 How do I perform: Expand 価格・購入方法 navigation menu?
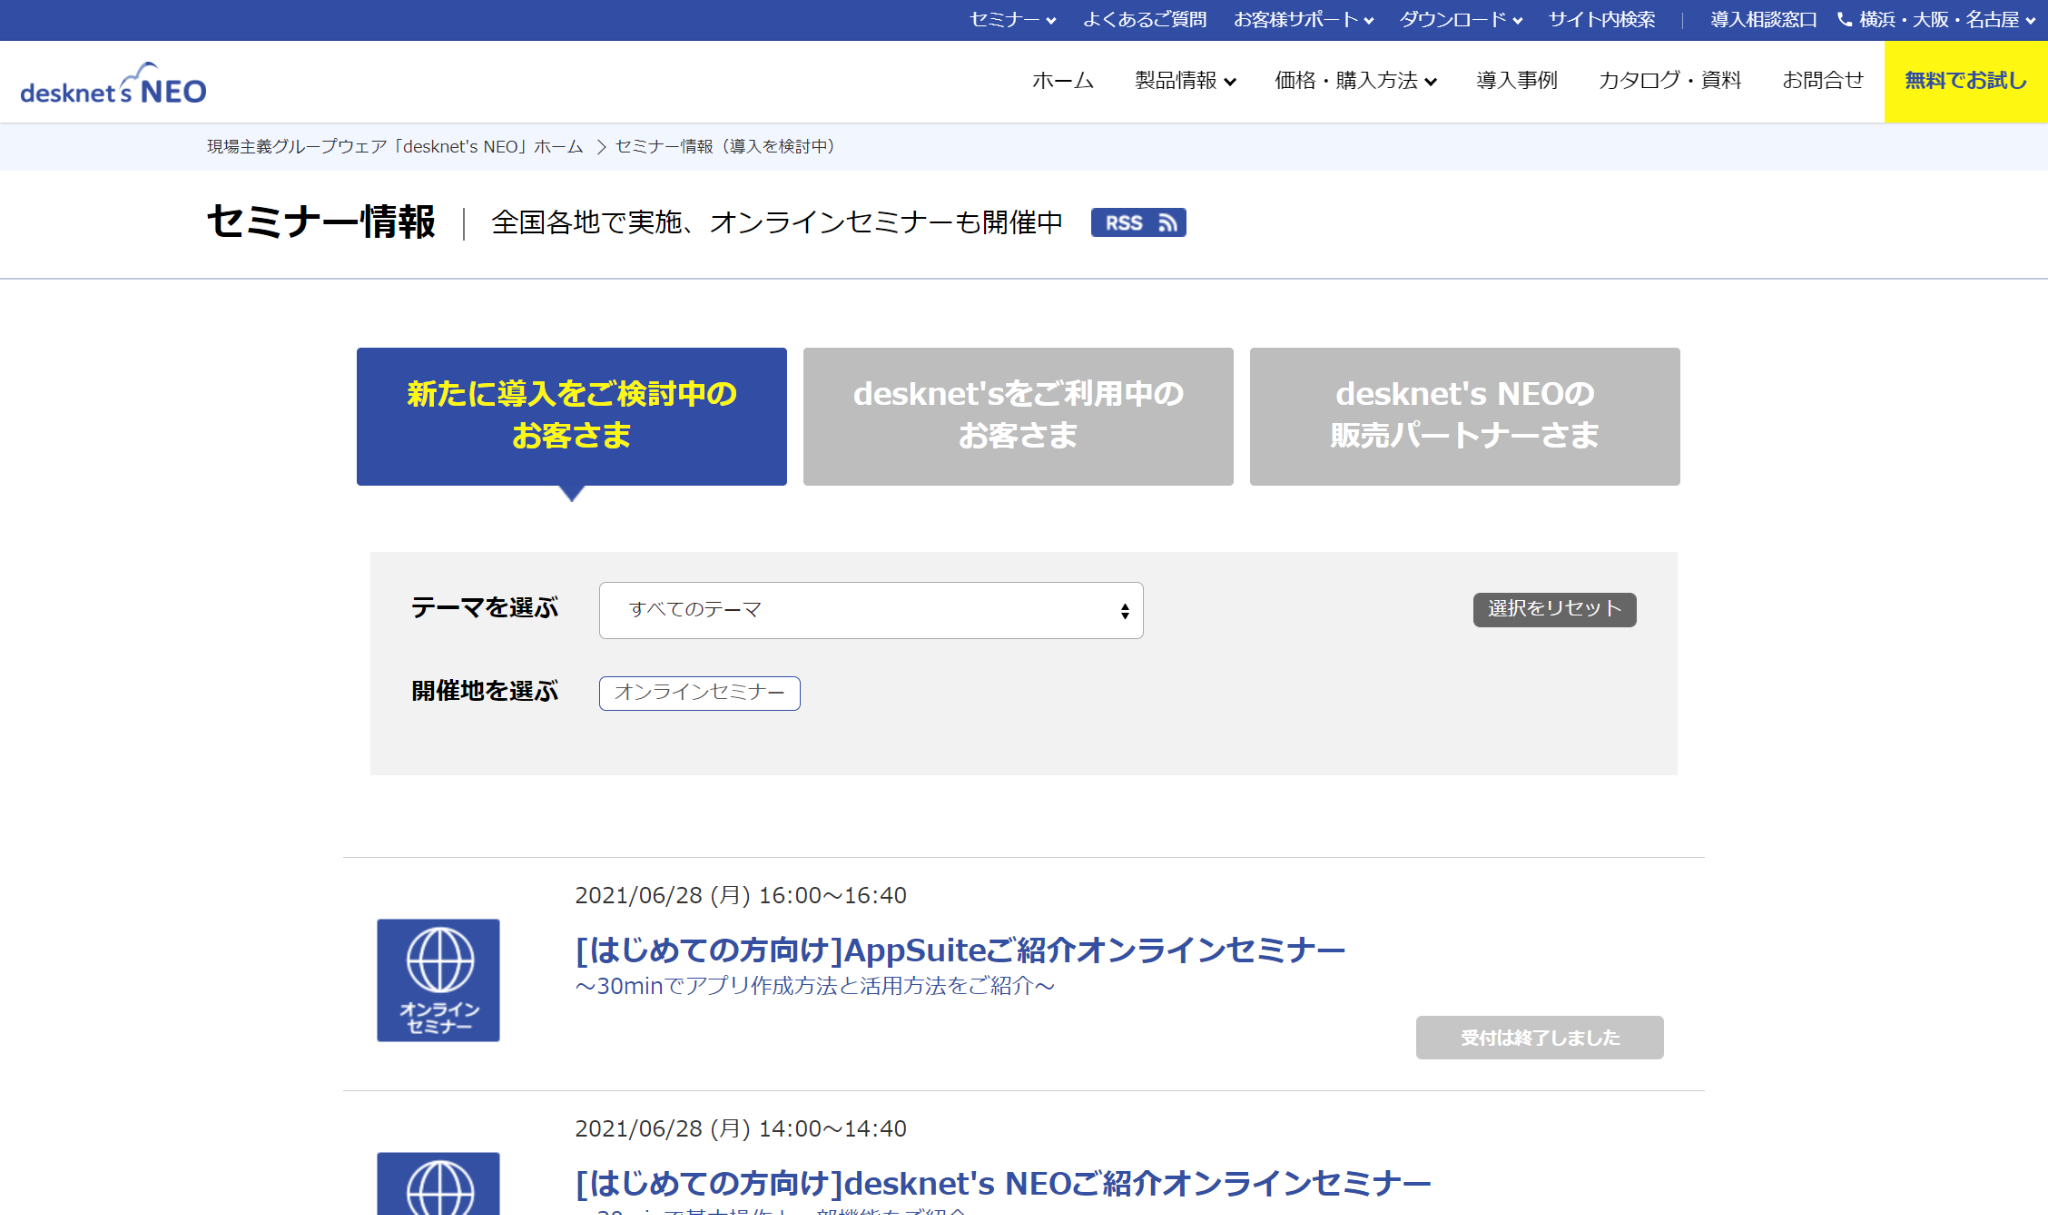[1355, 80]
